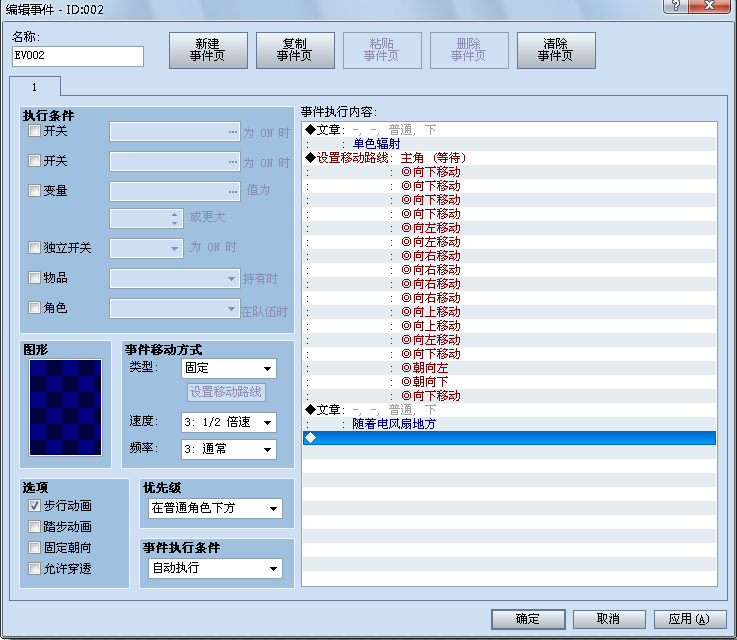Uncheck the 步行动画 option
The width and height of the screenshot is (737, 640).
[34, 506]
